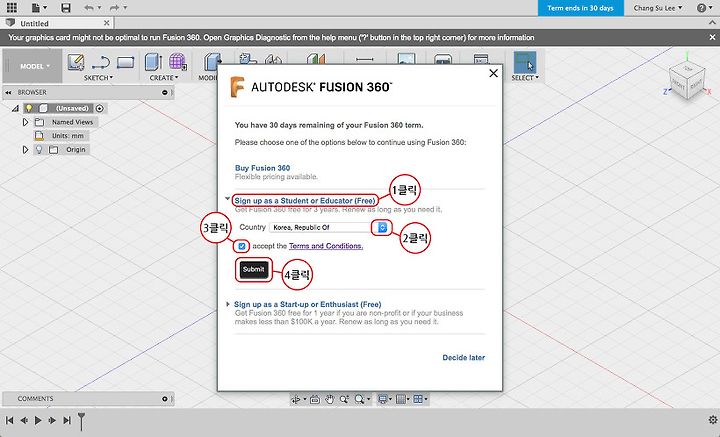The image size is (720, 437).
Task: Click the Save disk icon
Action: coord(66,8)
